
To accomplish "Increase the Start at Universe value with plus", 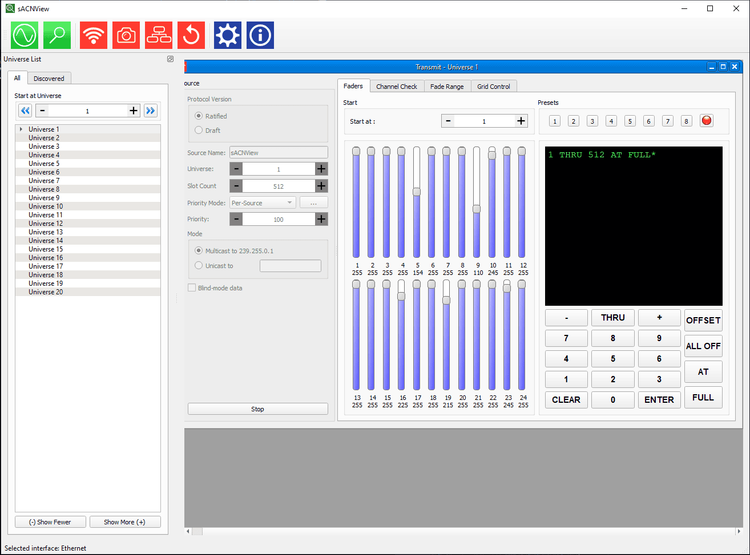I will 133,111.
